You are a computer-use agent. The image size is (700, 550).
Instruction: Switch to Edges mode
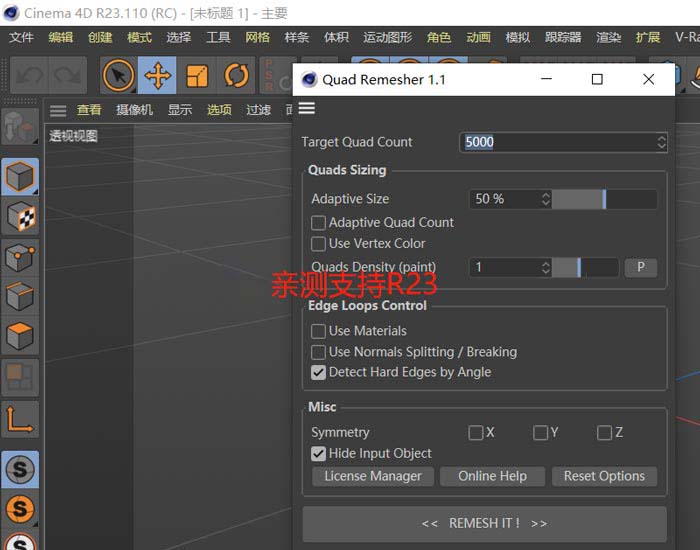coord(20,296)
